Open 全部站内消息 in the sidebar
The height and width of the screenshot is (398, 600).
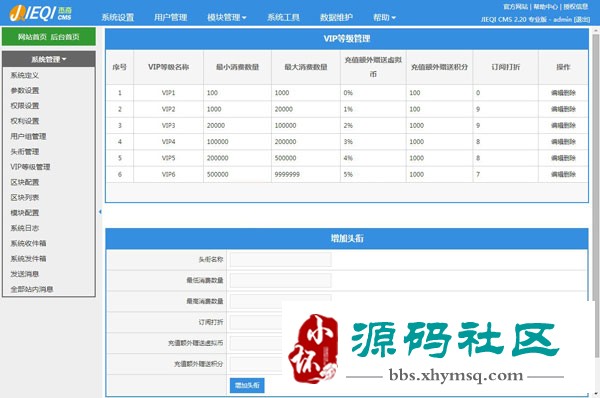click(x=32, y=289)
